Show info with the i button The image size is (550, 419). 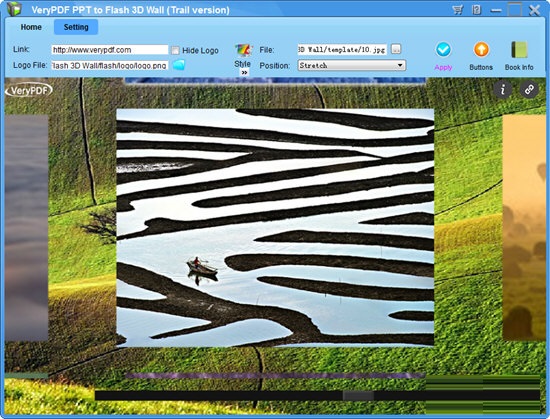pos(502,89)
